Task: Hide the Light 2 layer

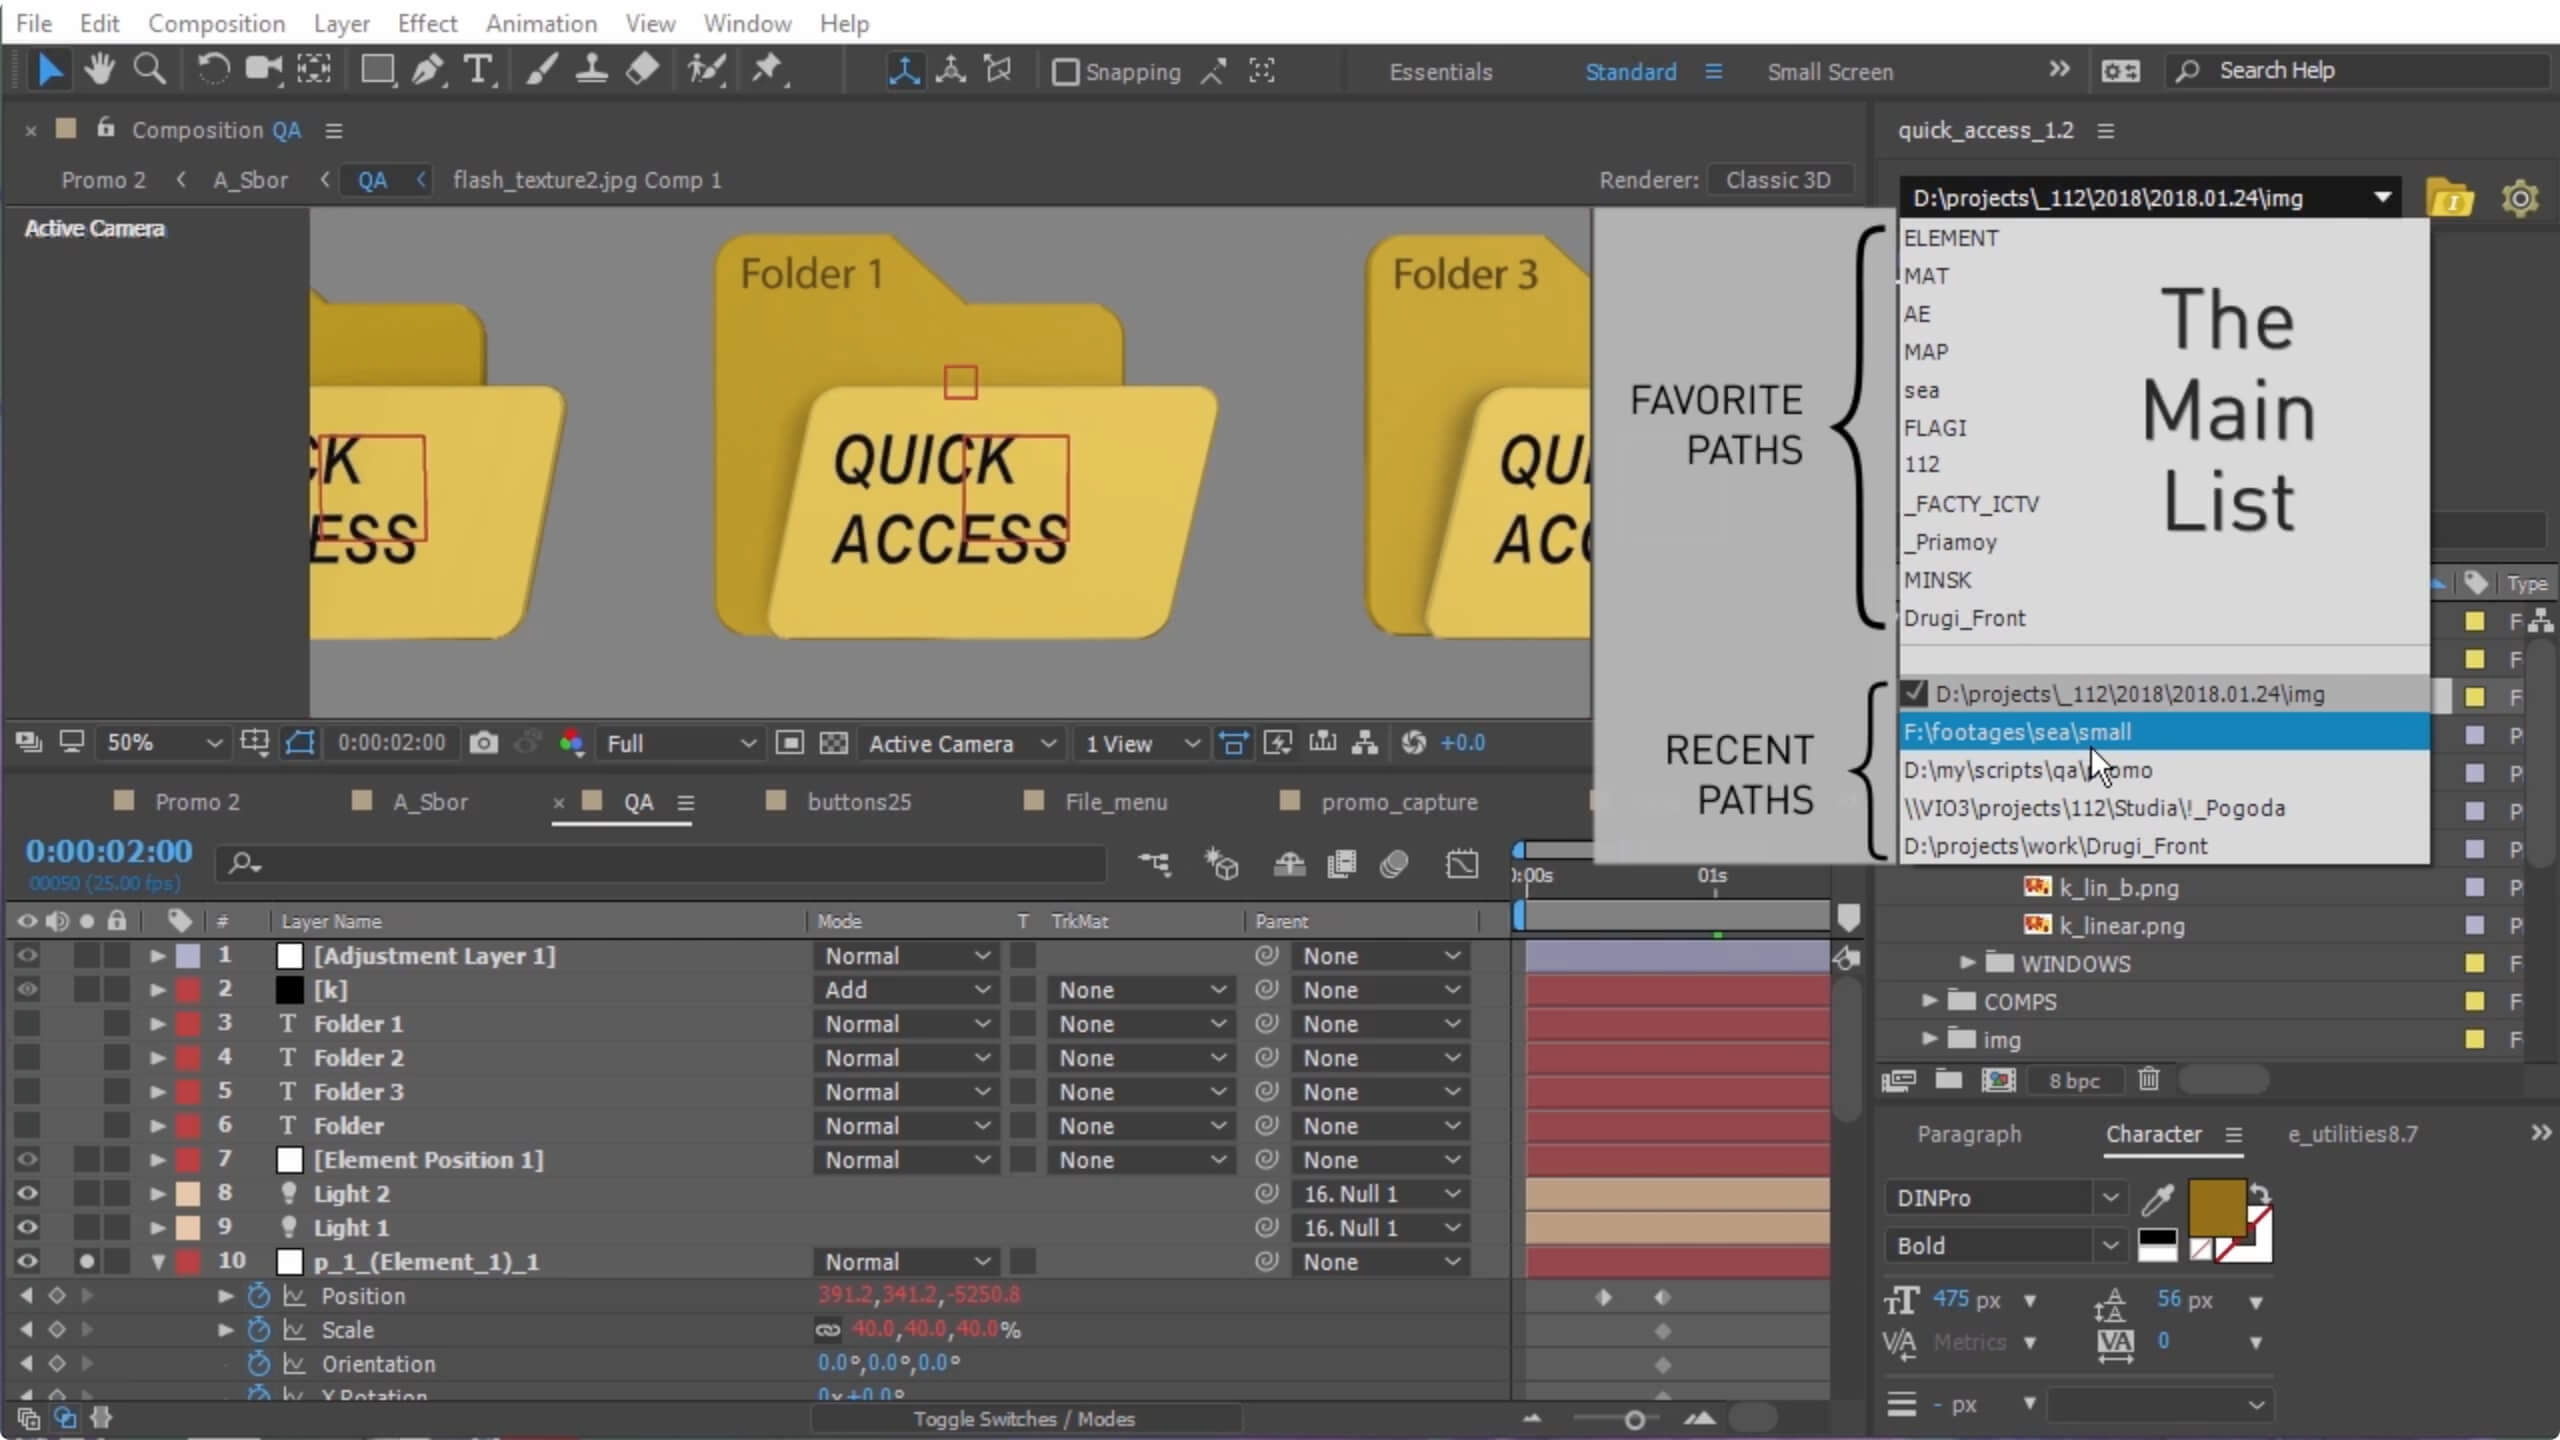Action: [27, 1193]
